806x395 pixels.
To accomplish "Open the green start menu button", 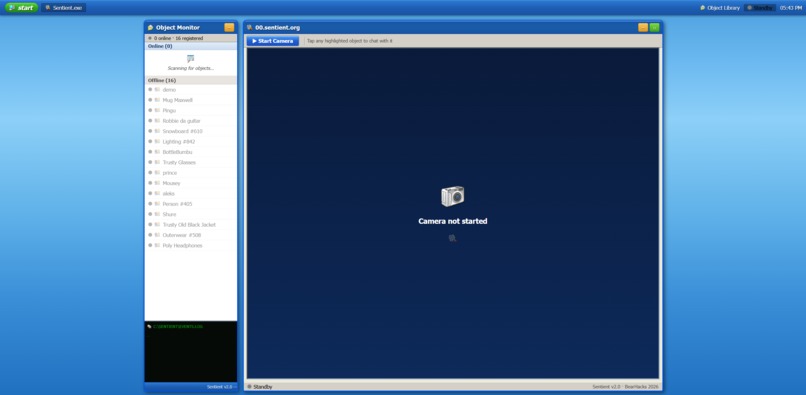I will (x=22, y=8).
